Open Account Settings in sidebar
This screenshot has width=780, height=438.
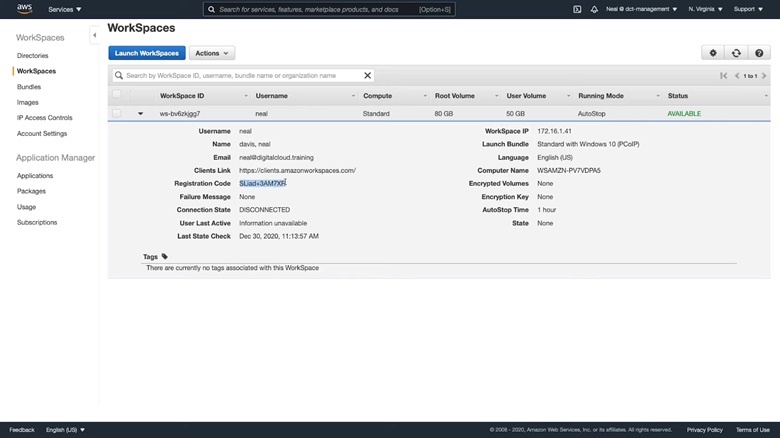(x=42, y=133)
